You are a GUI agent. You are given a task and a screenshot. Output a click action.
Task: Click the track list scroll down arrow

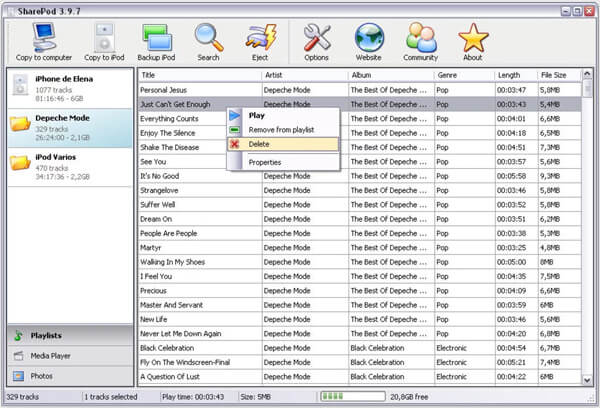[587, 380]
